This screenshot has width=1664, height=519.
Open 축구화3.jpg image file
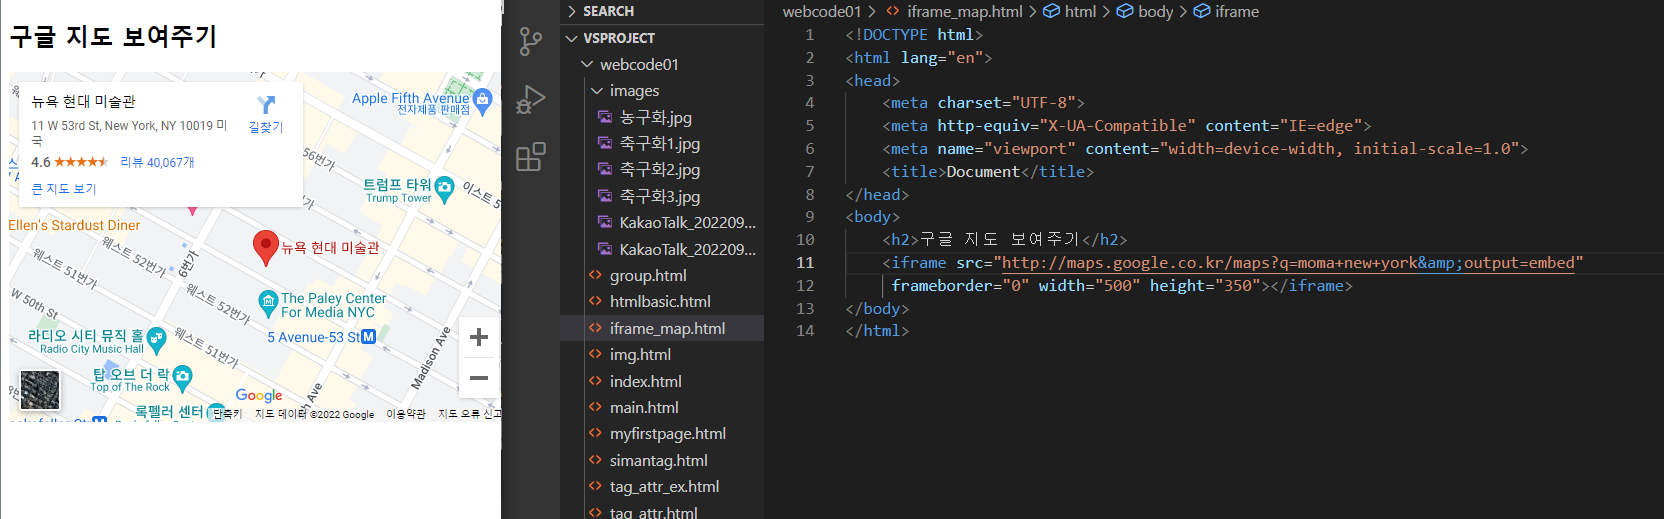coord(659,197)
